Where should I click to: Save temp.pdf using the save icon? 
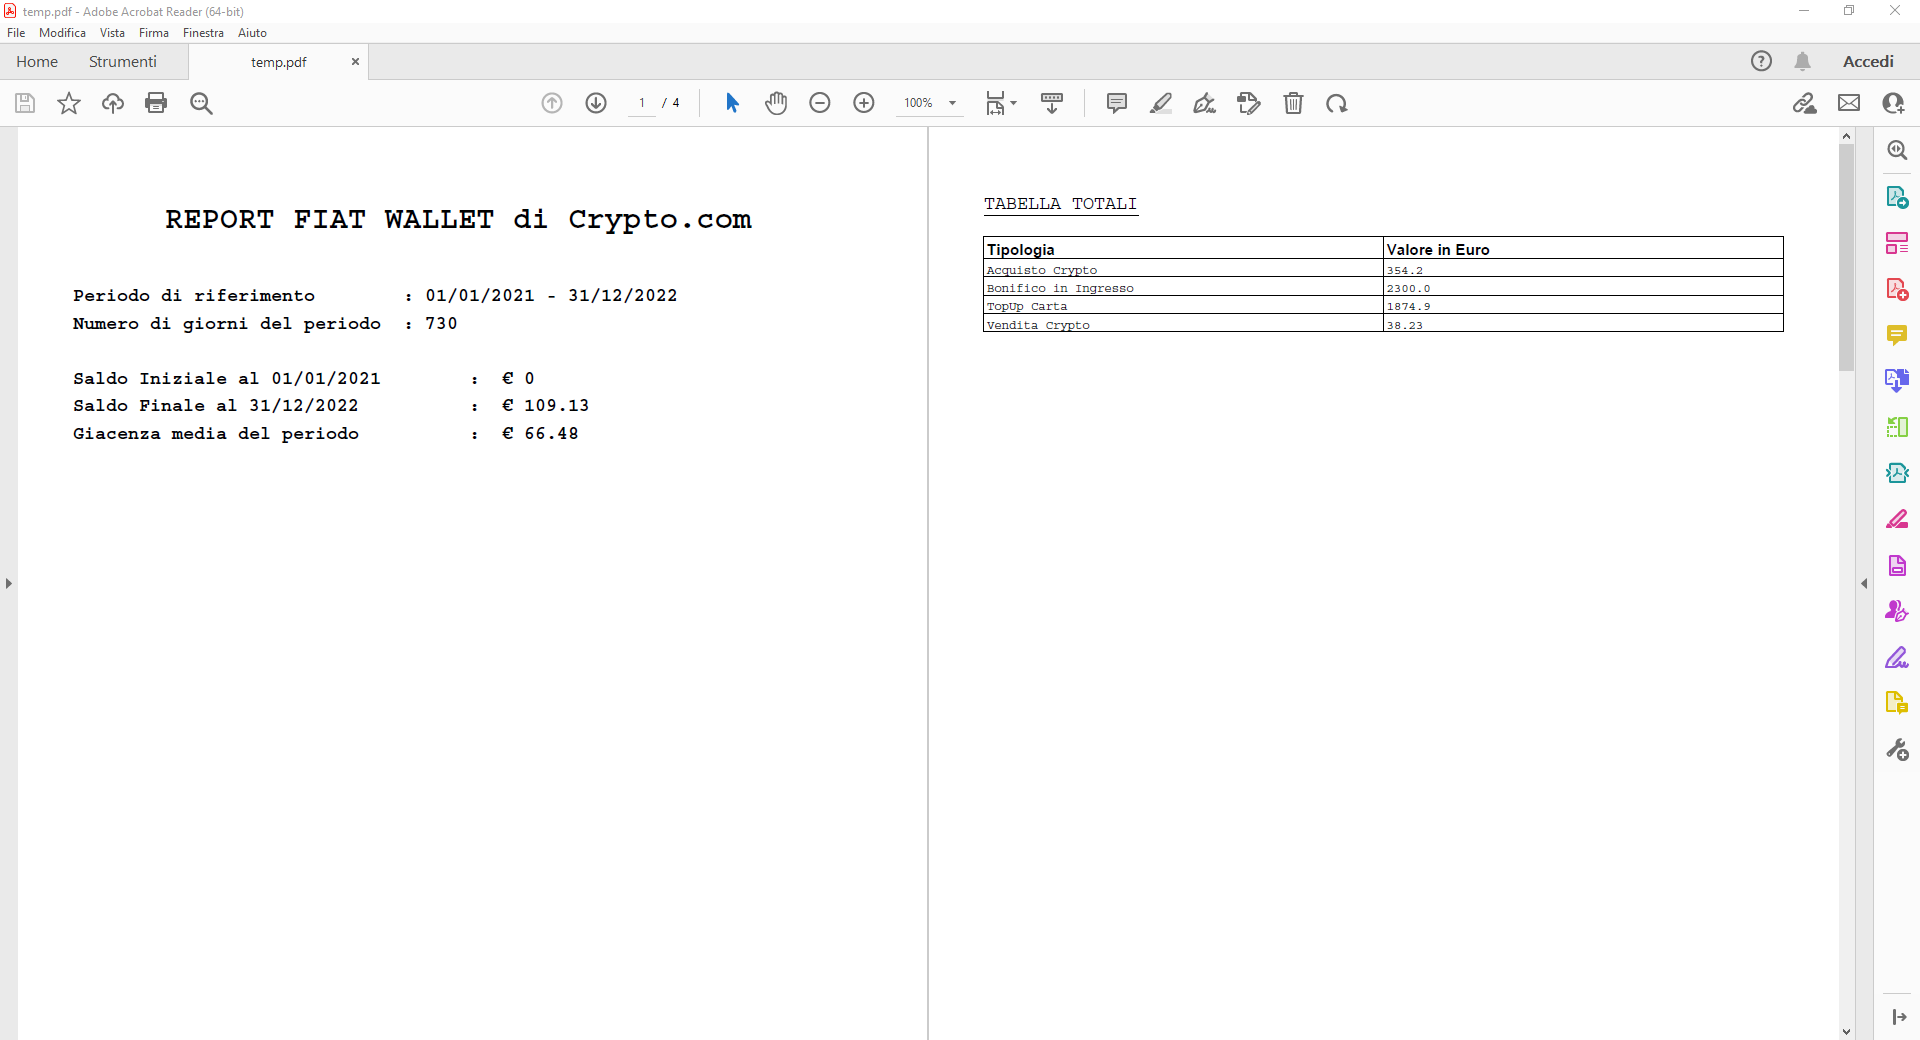pos(24,103)
